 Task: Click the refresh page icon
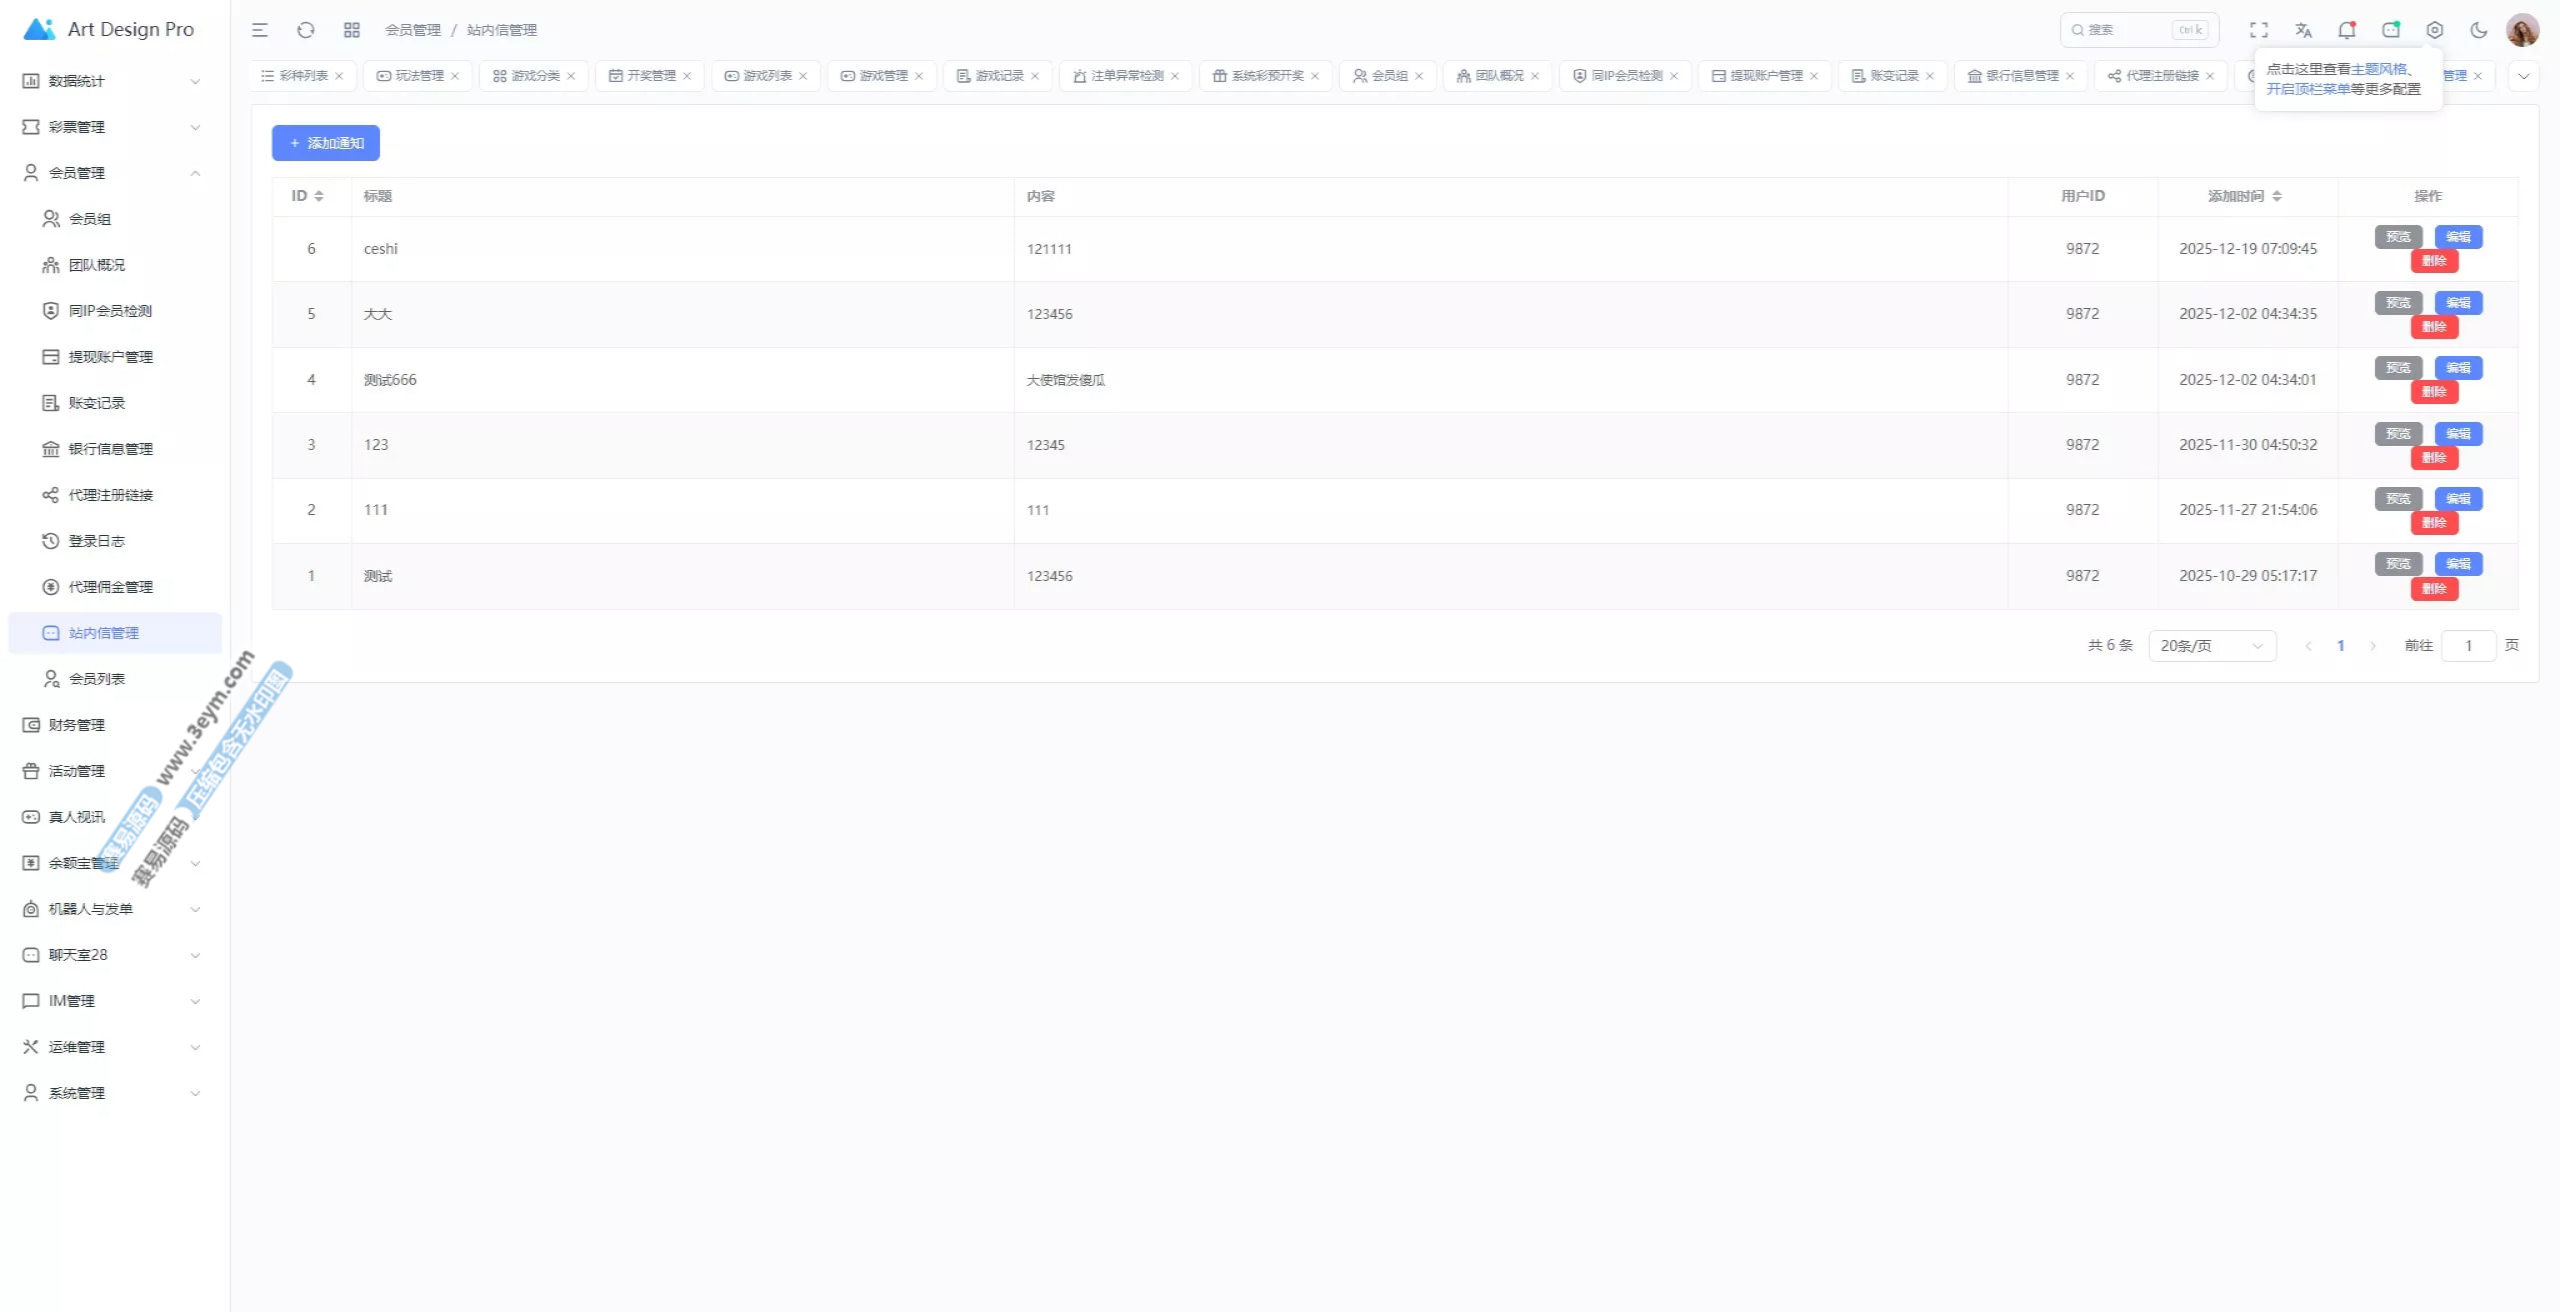(306, 30)
